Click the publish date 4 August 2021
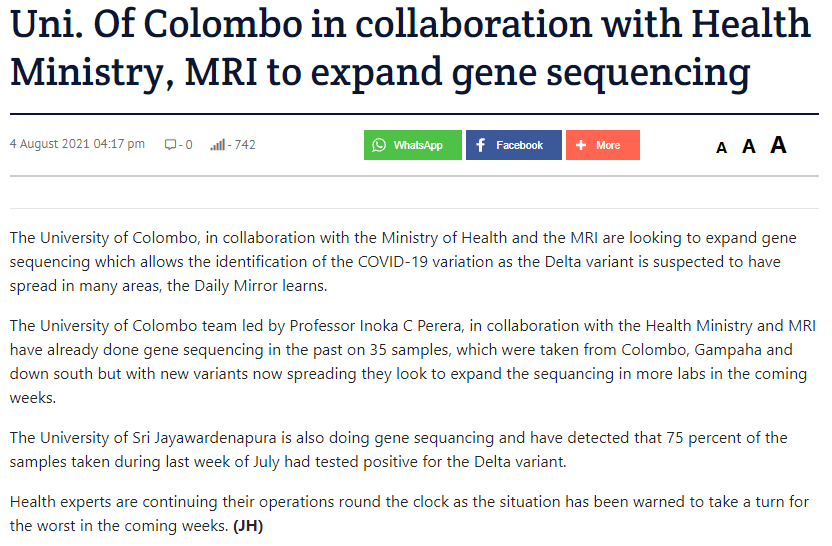 [49, 144]
